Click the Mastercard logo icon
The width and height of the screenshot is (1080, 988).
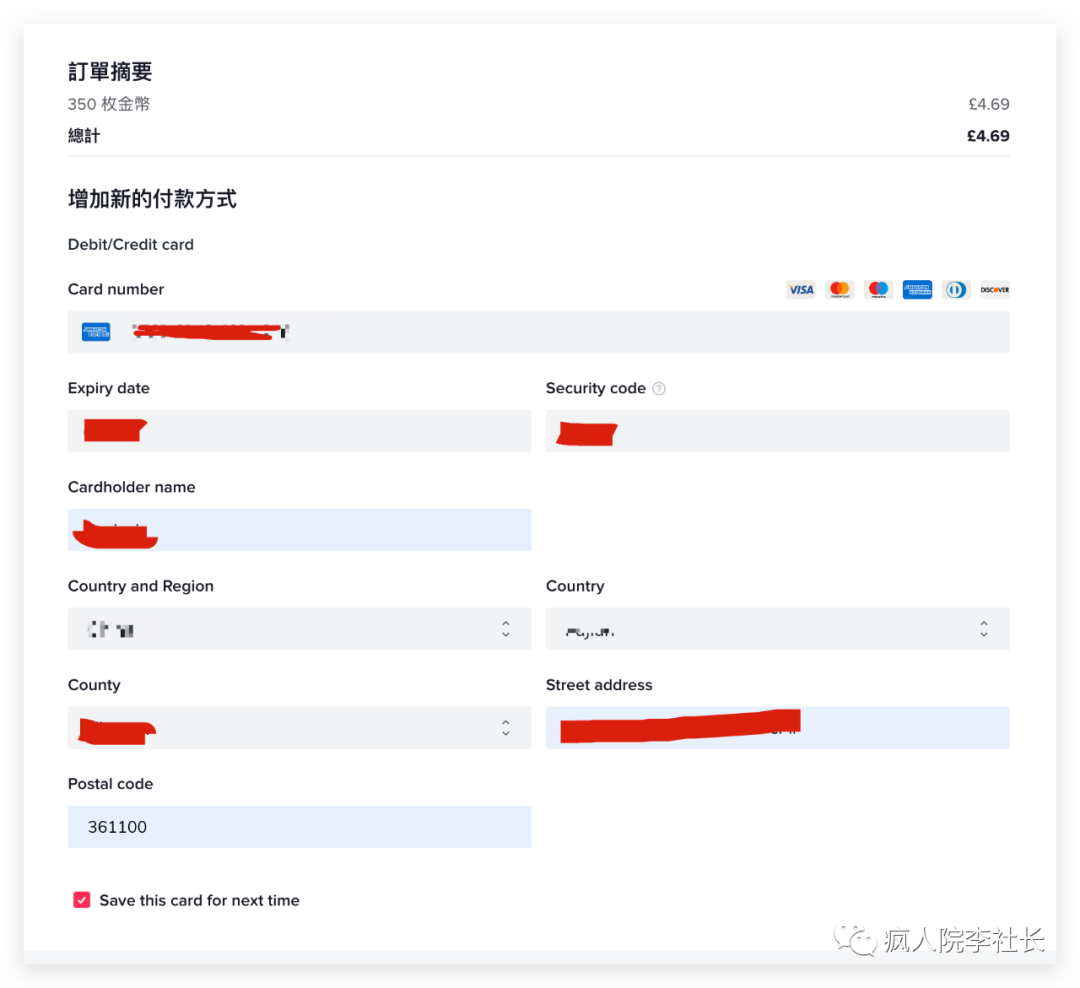click(x=839, y=289)
